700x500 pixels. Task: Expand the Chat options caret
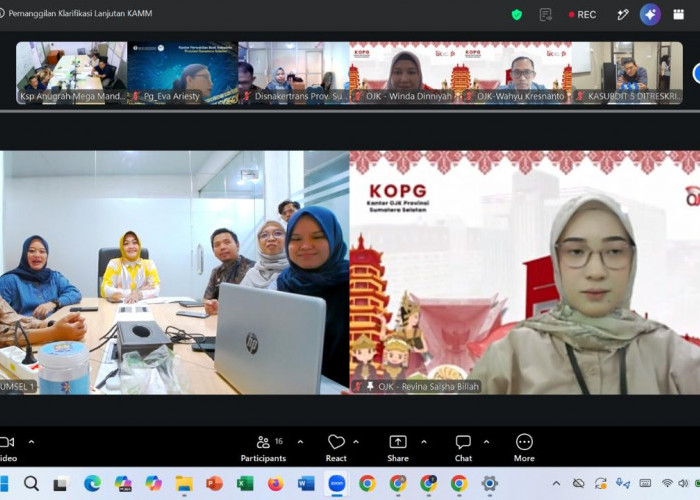486,442
